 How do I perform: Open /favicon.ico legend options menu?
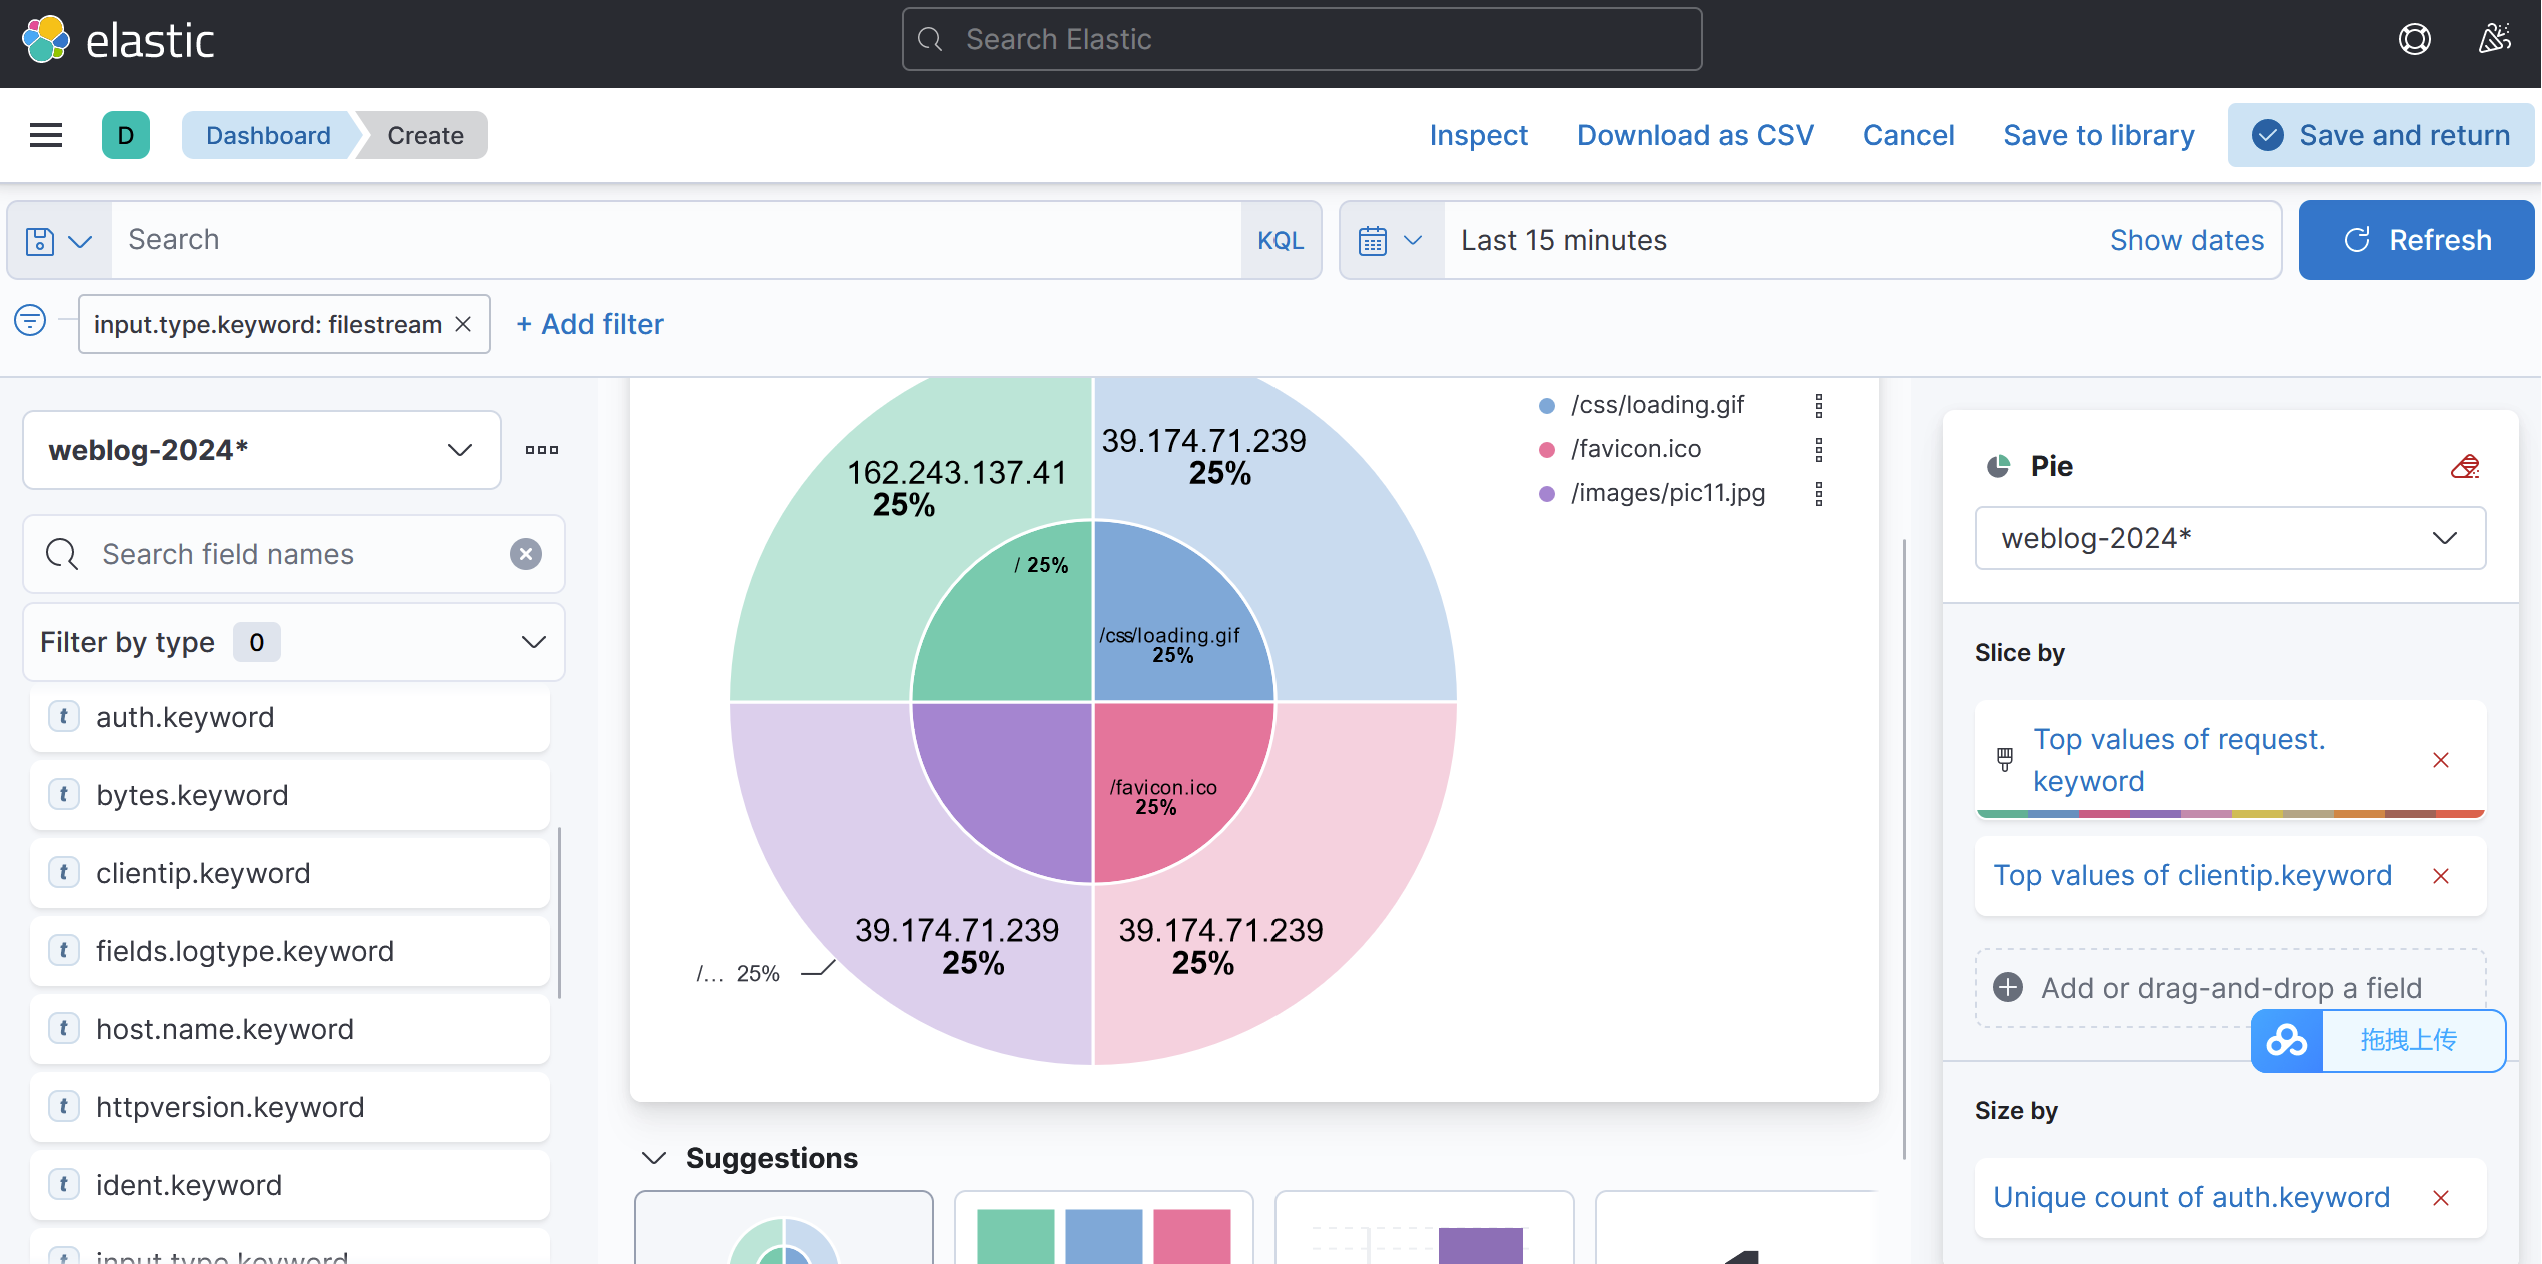pos(1819,450)
